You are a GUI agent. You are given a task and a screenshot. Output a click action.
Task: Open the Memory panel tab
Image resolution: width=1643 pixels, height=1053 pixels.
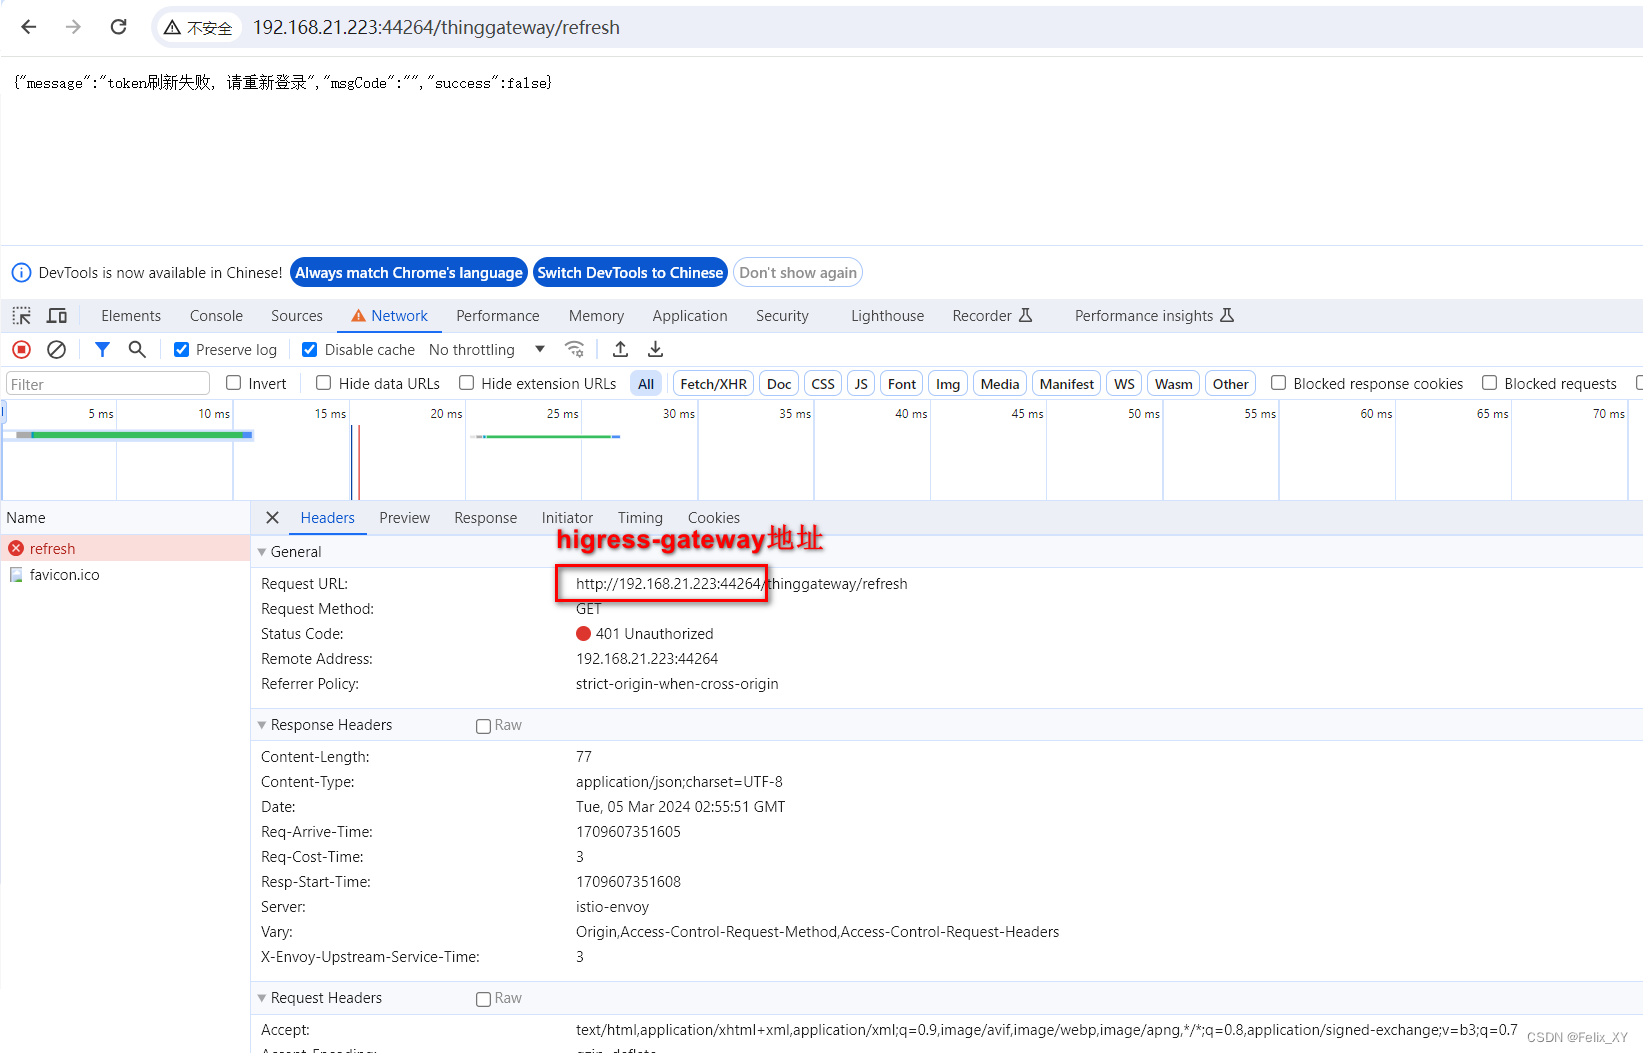(597, 316)
